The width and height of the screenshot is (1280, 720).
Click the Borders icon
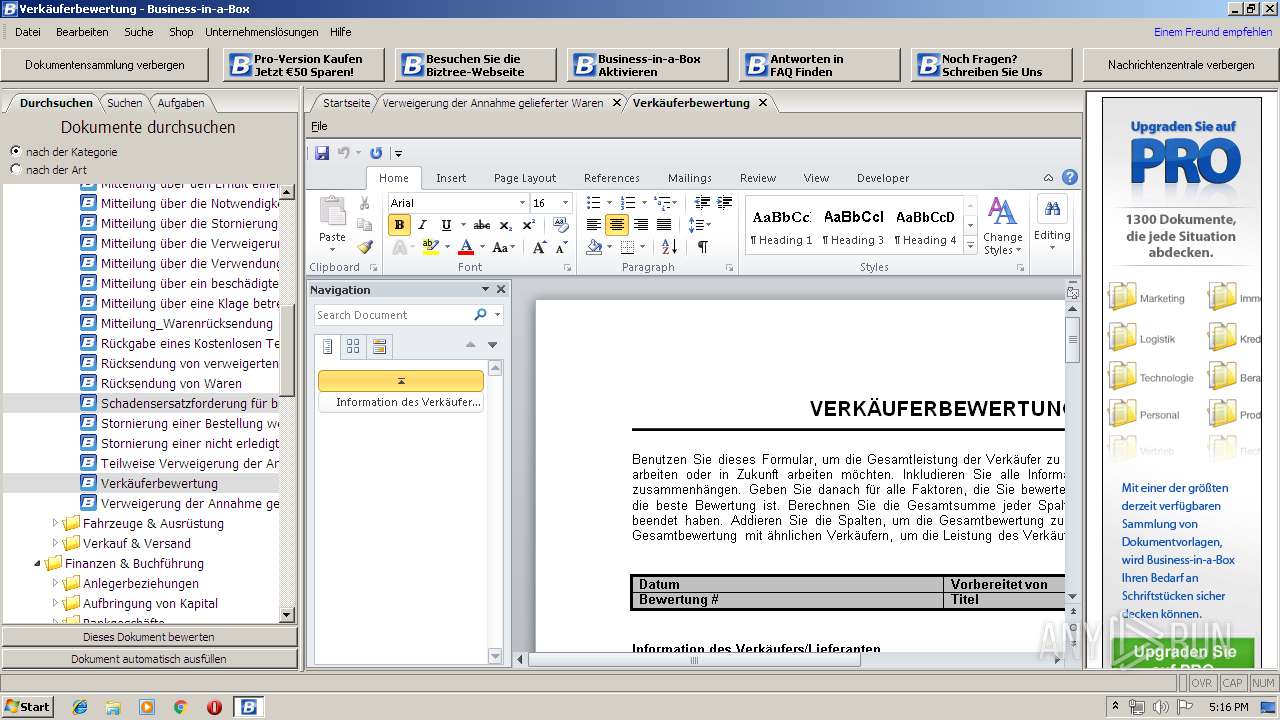pos(627,247)
